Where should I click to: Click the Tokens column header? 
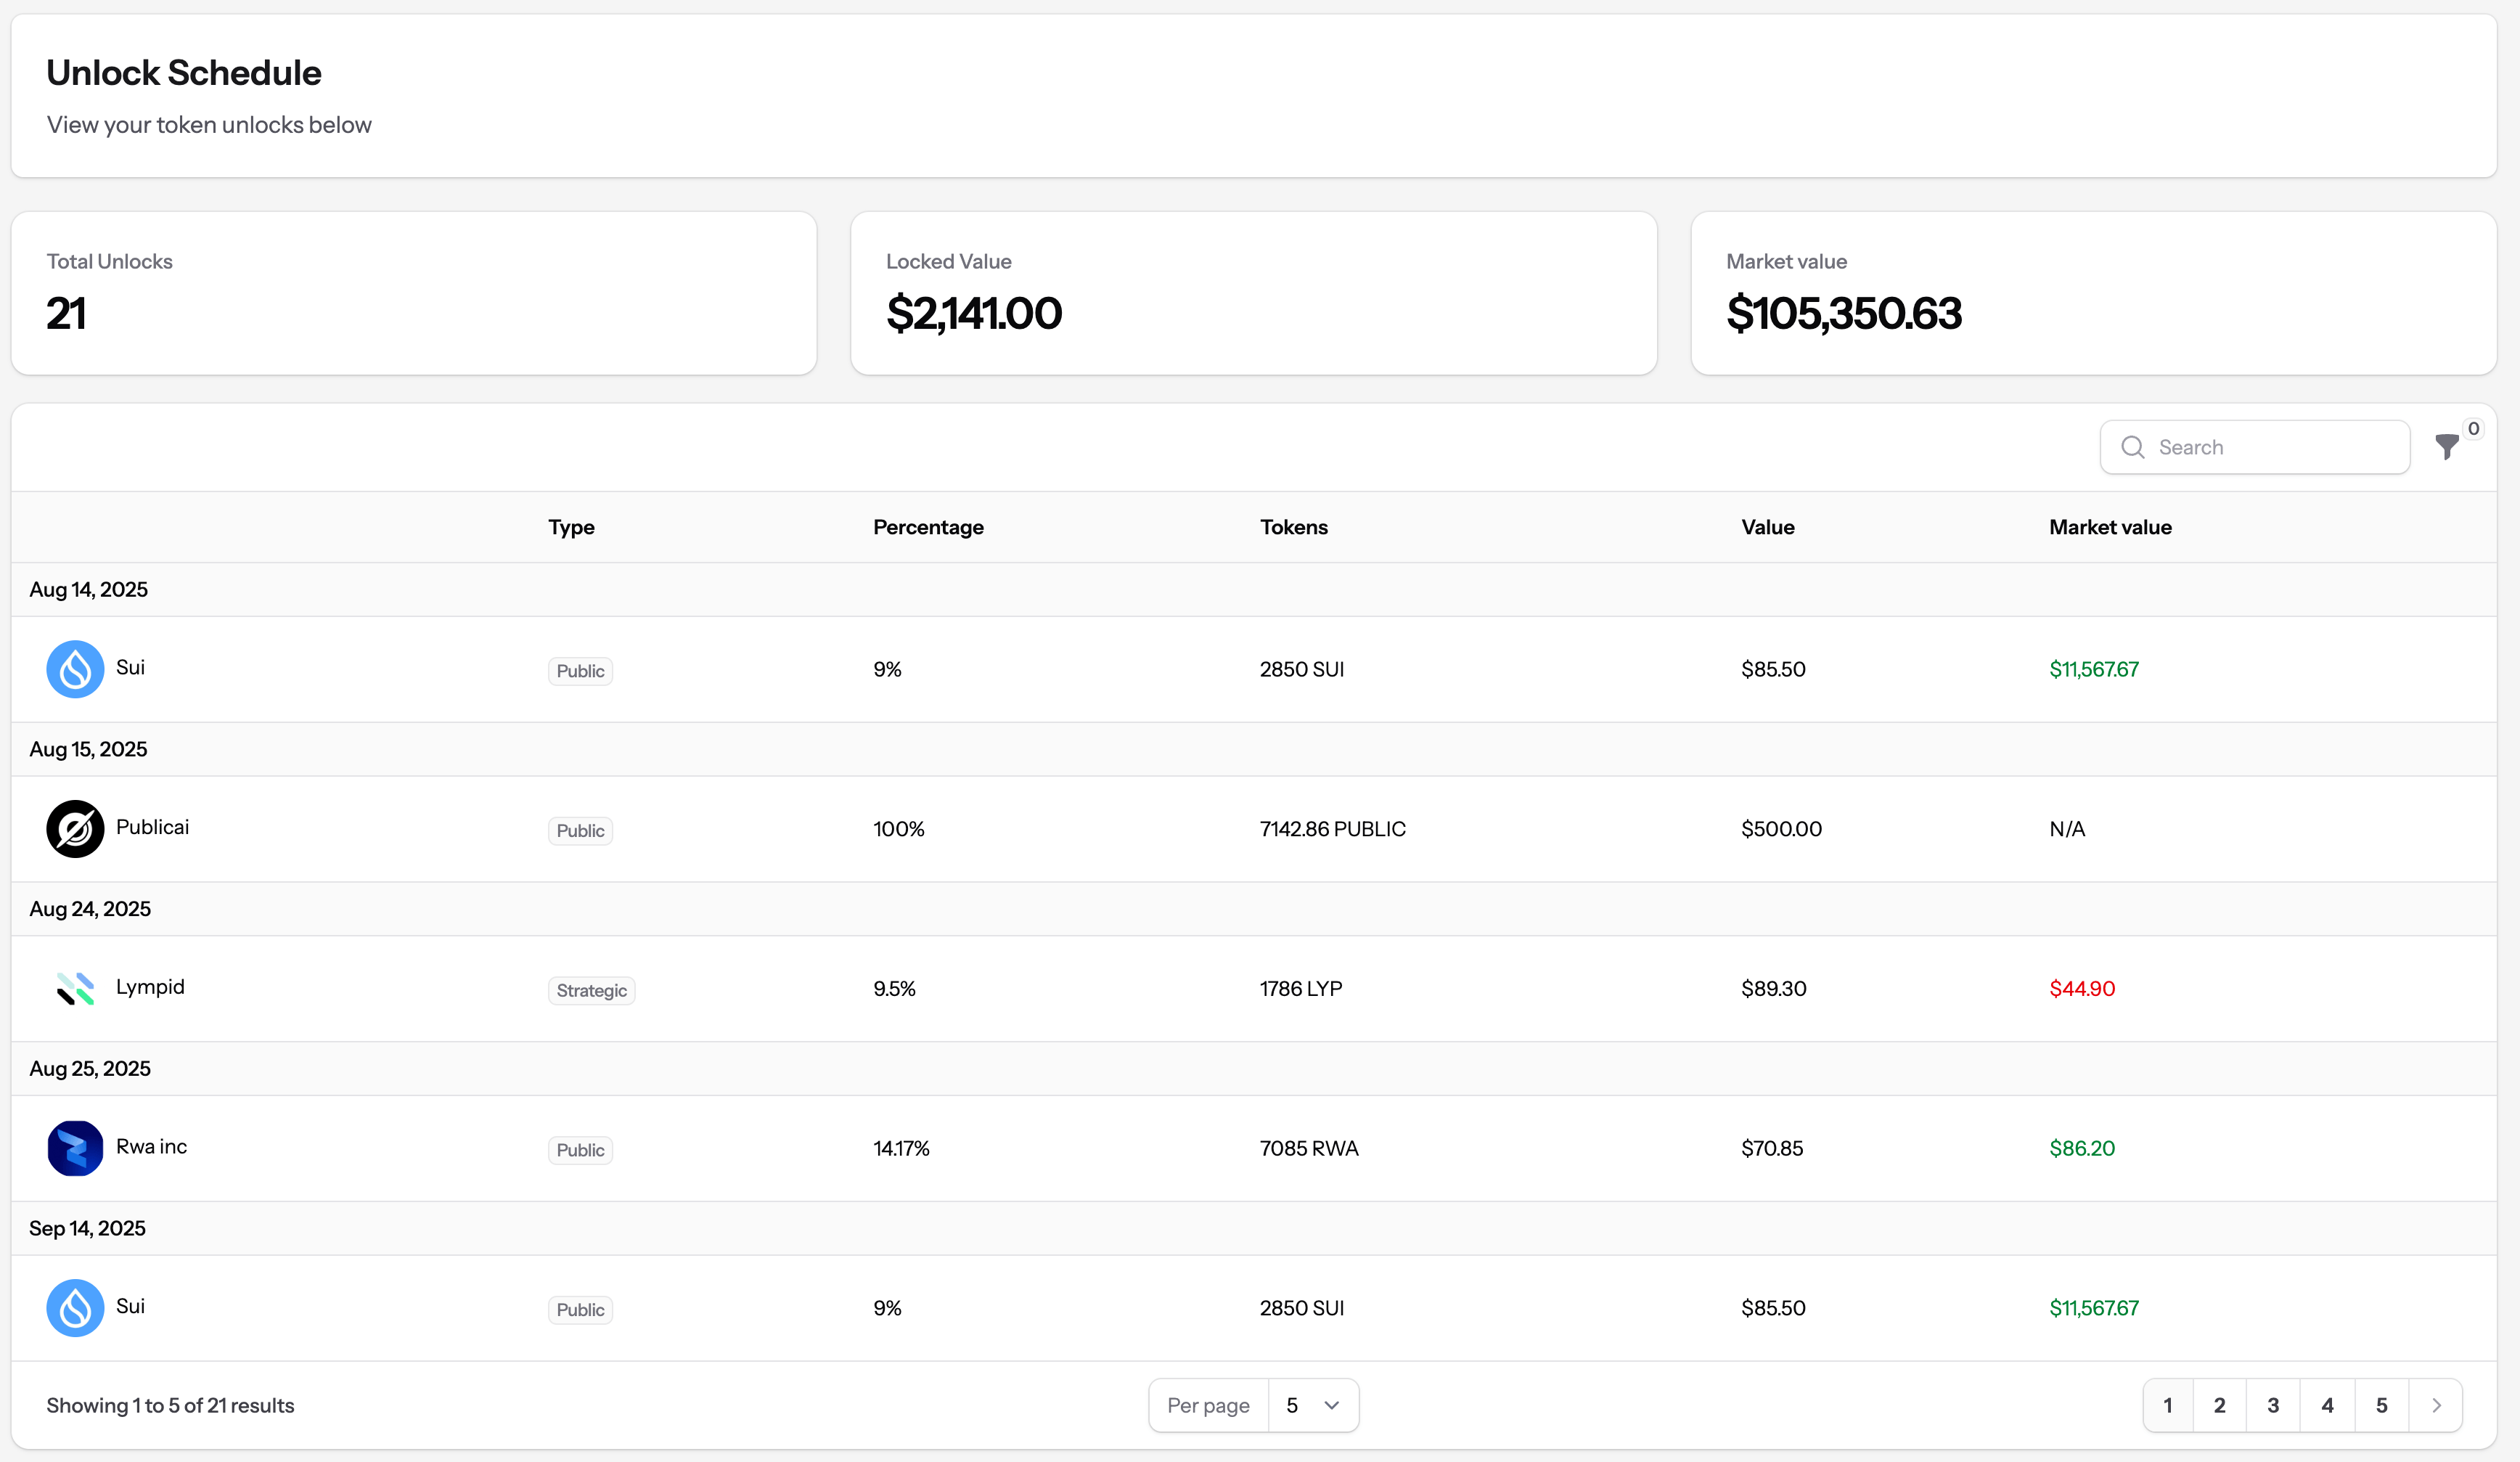1293,527
